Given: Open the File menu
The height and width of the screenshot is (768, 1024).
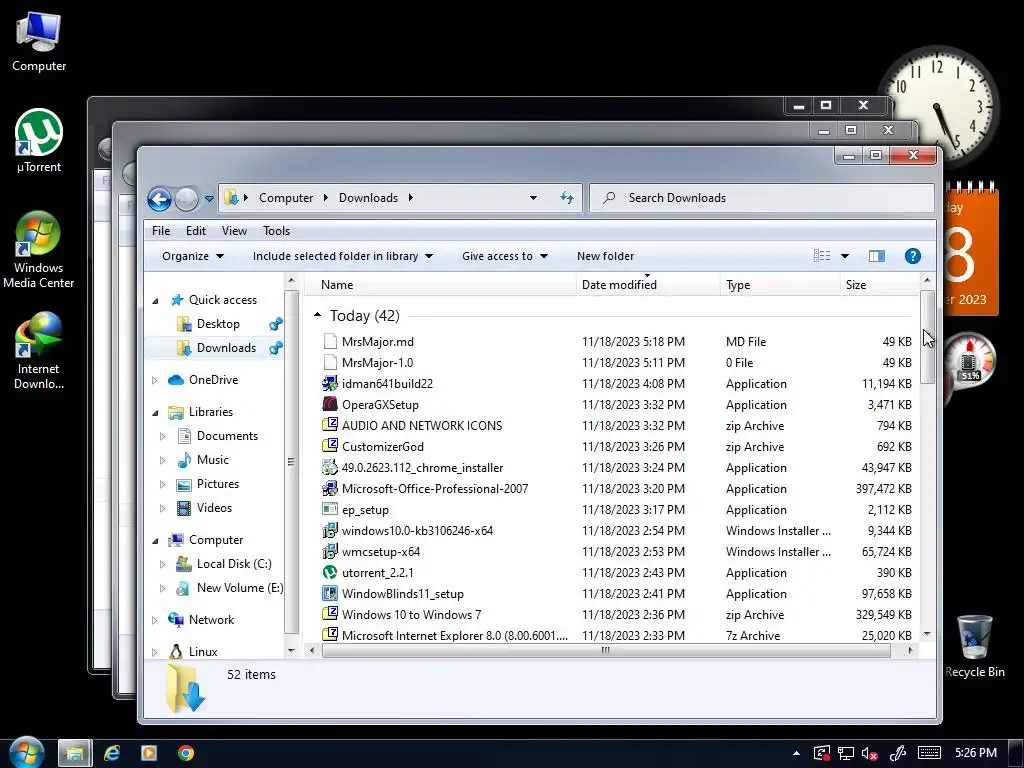Looking at the screenshot, I should 161,231.
